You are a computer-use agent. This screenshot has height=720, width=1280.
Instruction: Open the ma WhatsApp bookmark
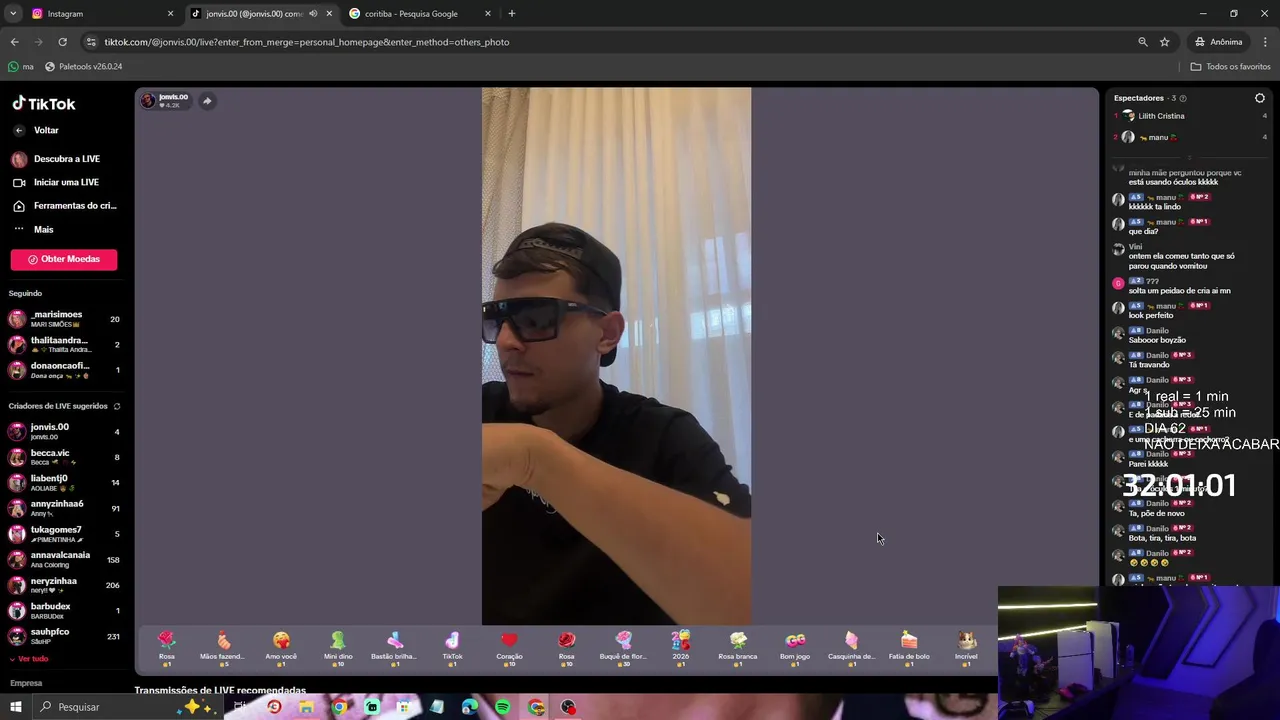20,67
